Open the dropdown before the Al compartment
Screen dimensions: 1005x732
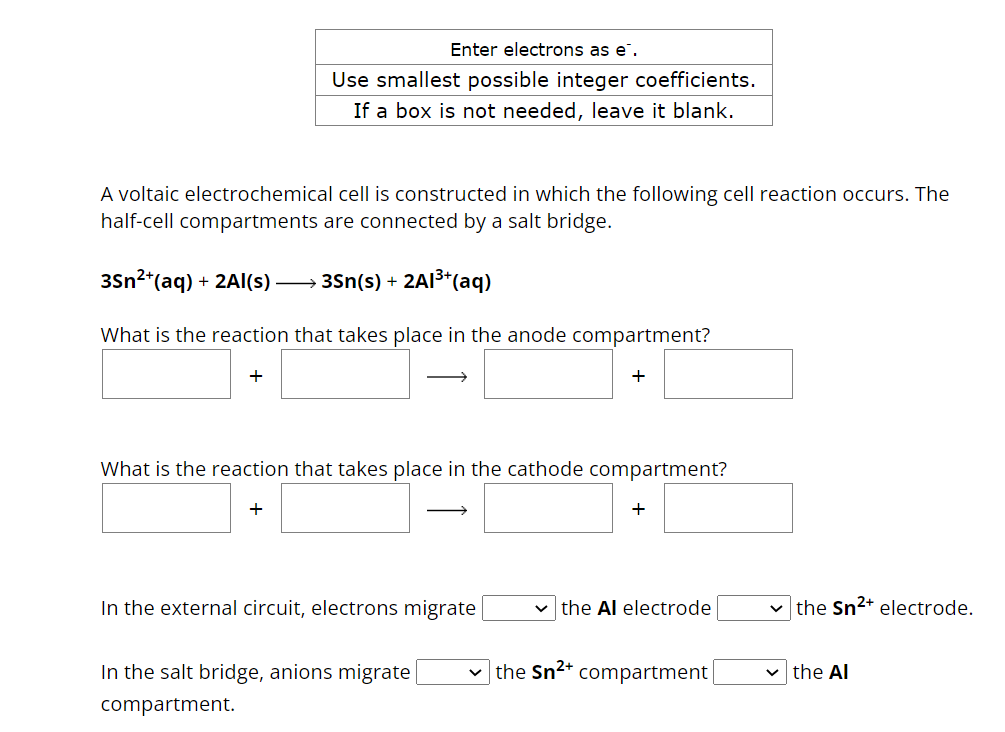(749, 672)
